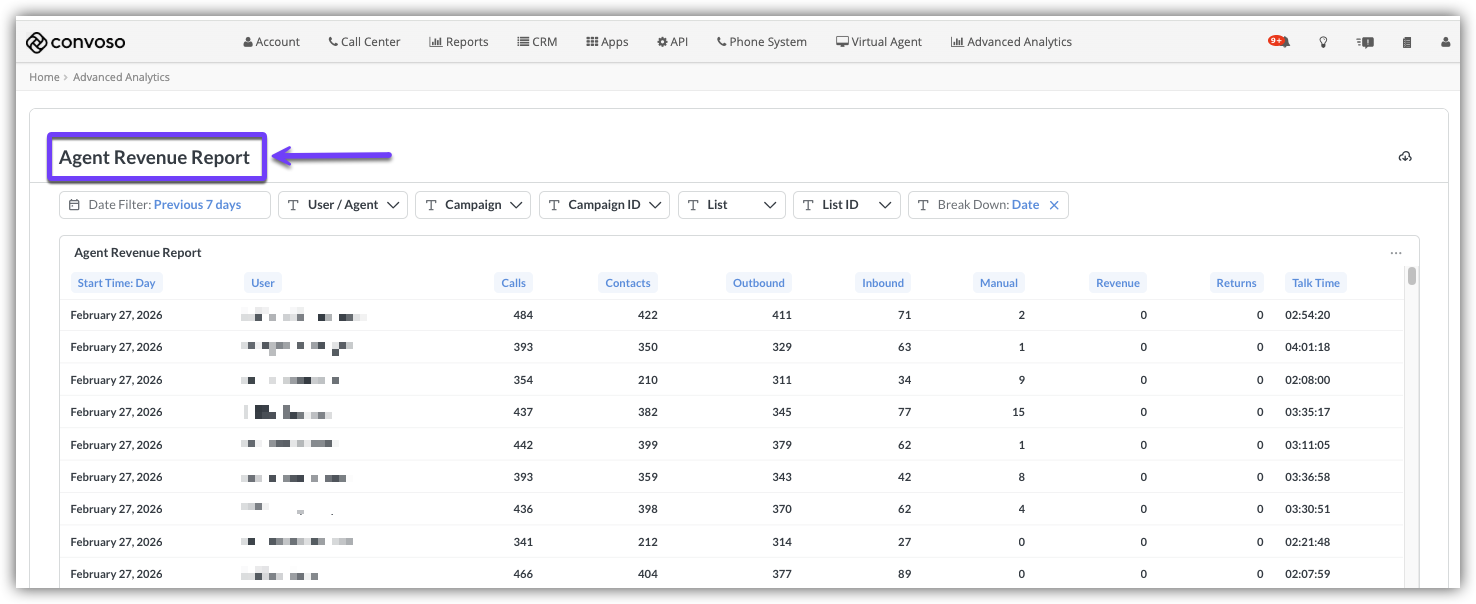
Task: Open the Advanced Analytics menu
Action: [x=1011, y=42]
